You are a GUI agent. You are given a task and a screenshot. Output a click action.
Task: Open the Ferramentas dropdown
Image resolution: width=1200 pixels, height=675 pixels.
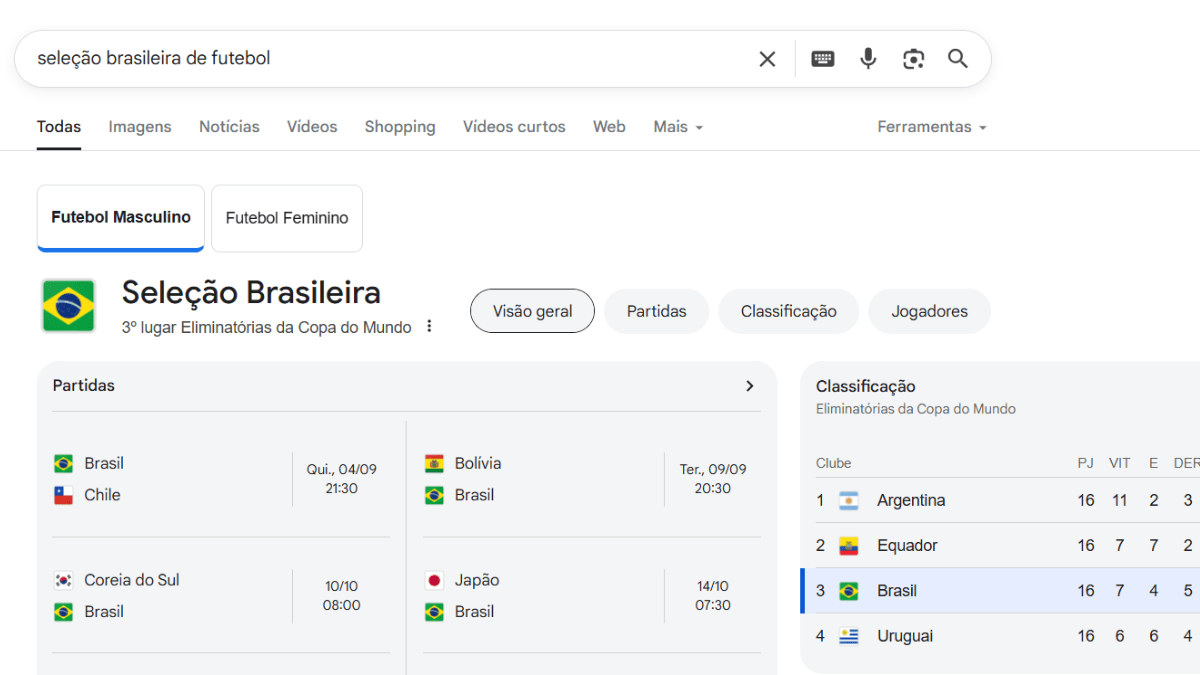pos(932,127)
